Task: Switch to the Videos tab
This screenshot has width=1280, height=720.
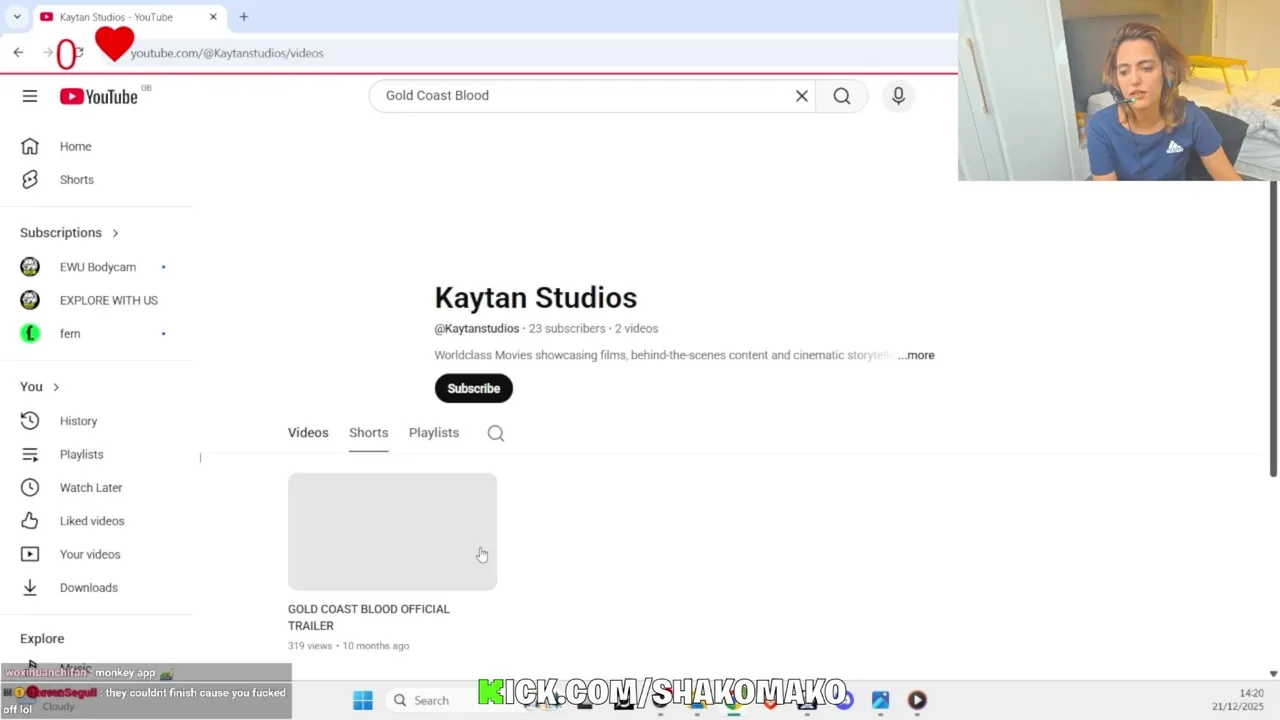Action: 308,433
